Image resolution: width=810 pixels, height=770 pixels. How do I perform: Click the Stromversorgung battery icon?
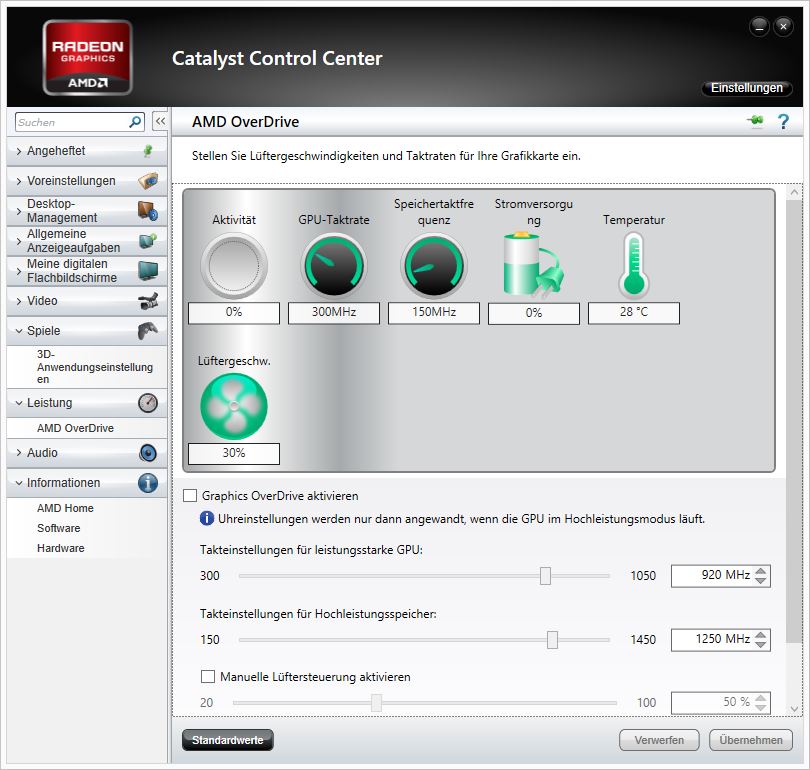click(x=533, y=265)
